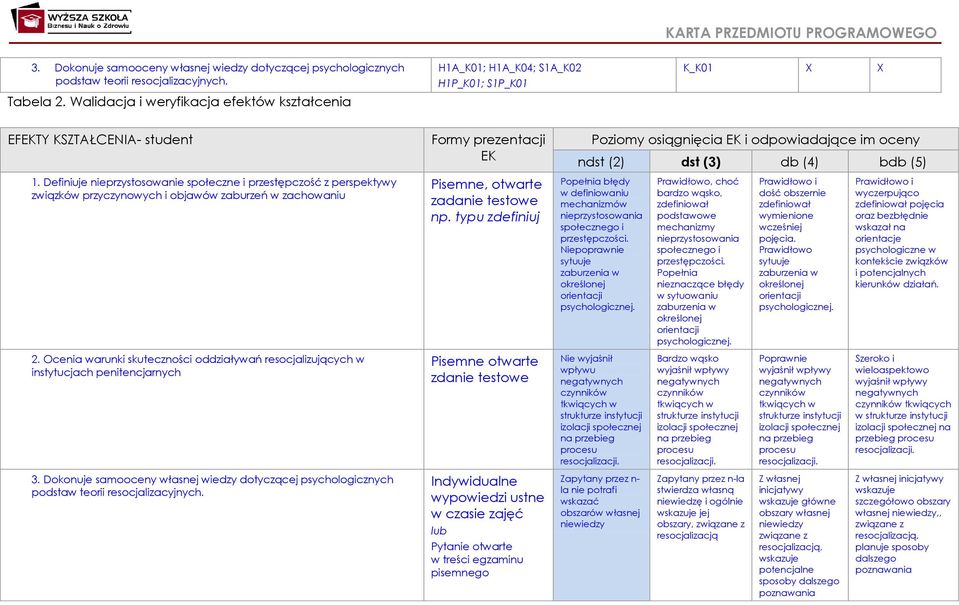
Task: Select the 'bdb (5)' grade header
Action: coord(903,161)
